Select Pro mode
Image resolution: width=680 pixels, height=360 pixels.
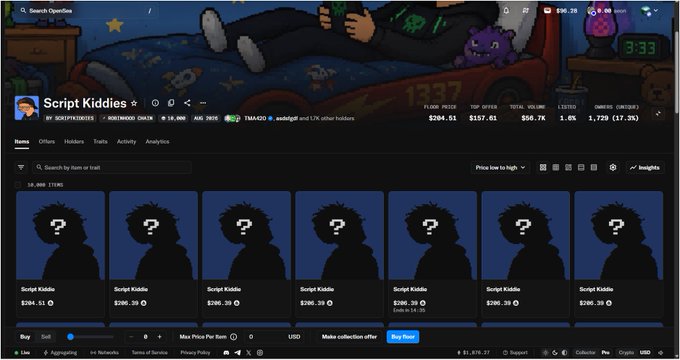pyautogui.click(x=605, y=353)
